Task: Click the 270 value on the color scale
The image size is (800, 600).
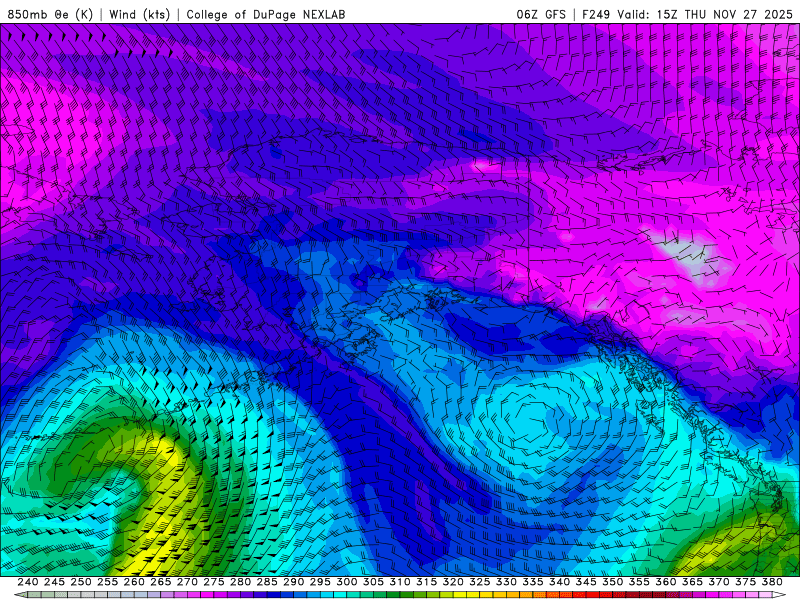Action: click(x=187, y=582)
